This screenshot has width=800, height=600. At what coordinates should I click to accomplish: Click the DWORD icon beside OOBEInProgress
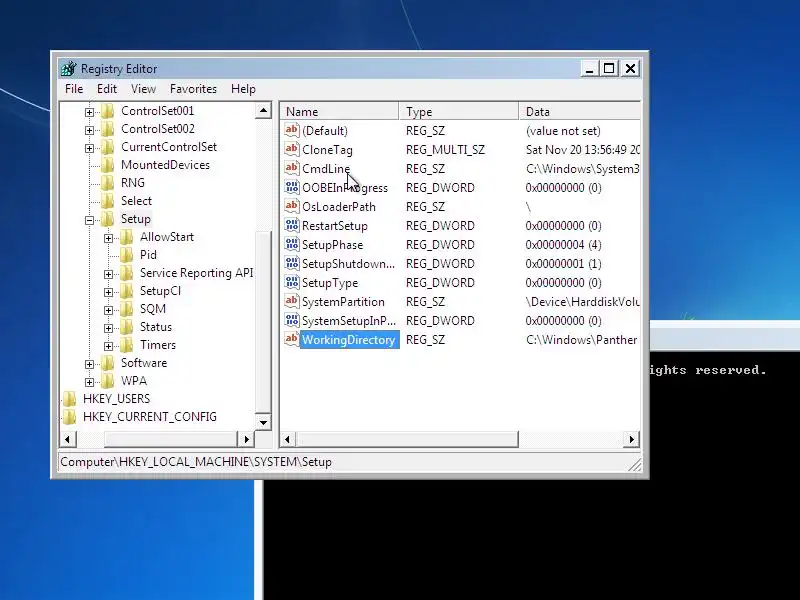coord(291,187)
